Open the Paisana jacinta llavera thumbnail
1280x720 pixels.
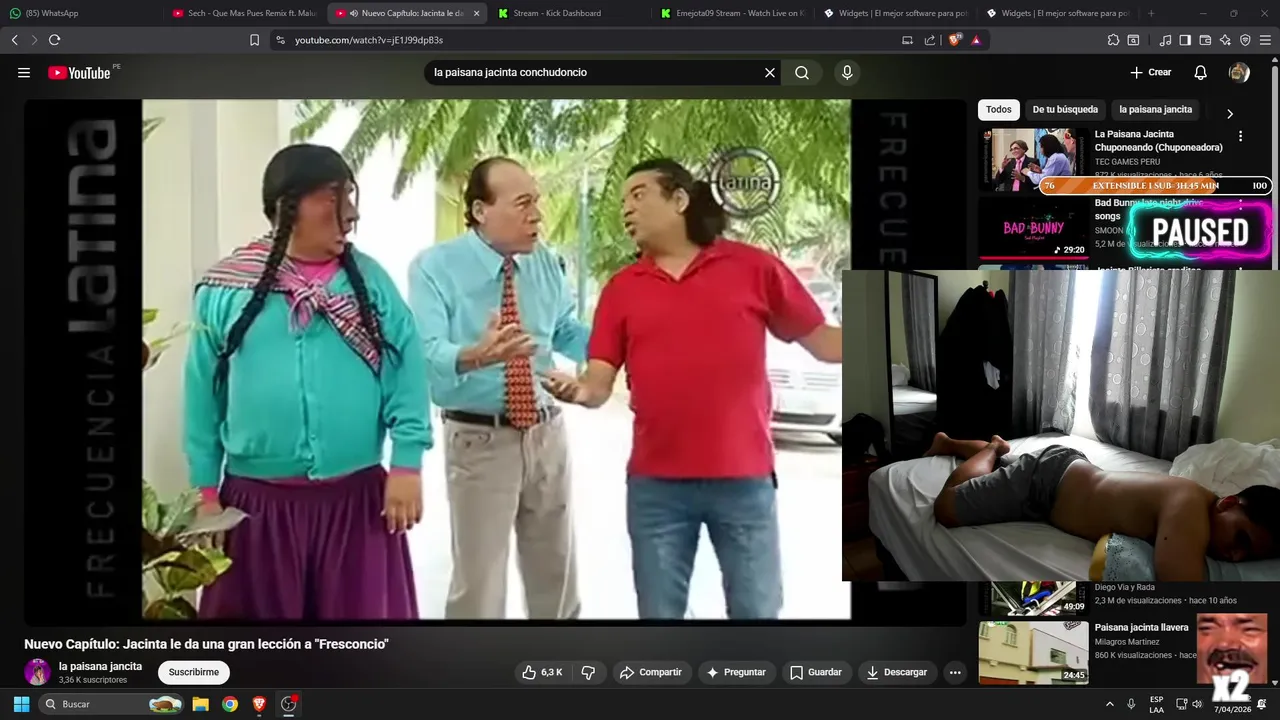tap(1034, 652)
